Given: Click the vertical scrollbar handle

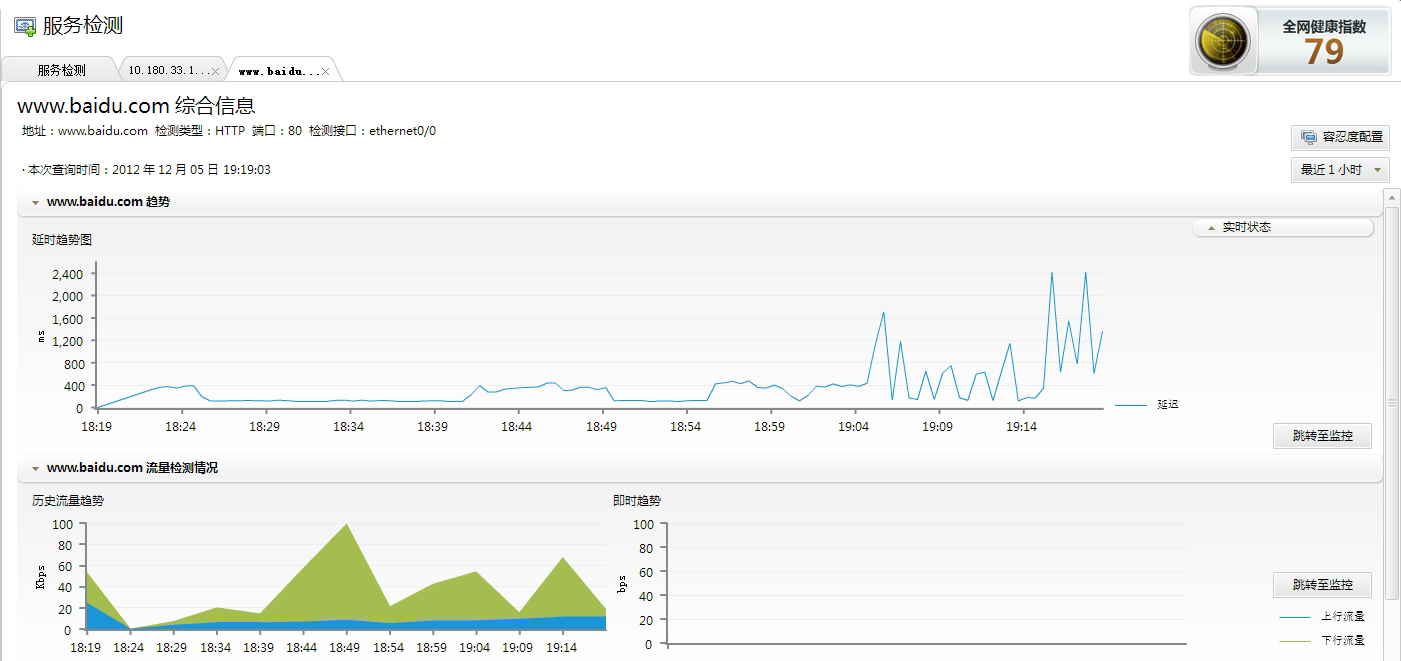Looking at the screenshot, I should tap(1391, 403).
